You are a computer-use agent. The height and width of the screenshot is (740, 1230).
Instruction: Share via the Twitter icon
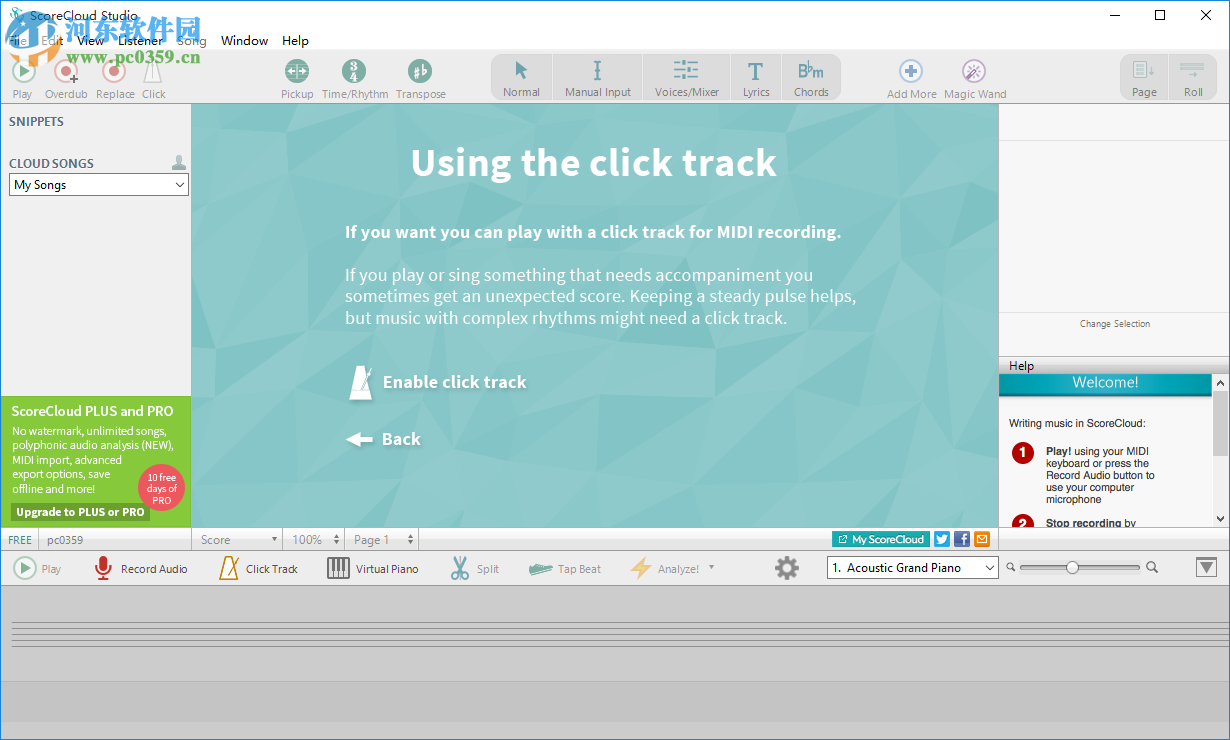(941, 539)
